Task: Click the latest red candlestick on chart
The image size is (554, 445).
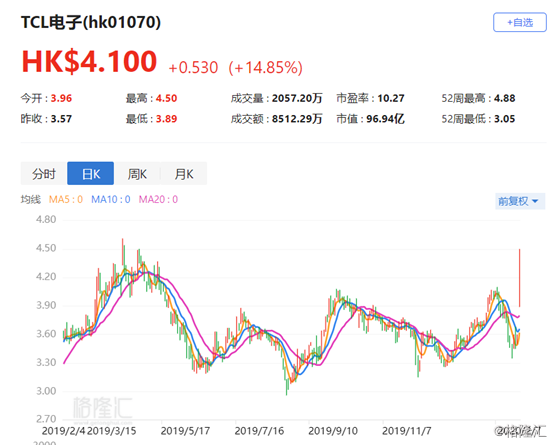Action: click(x=519, y=278)
